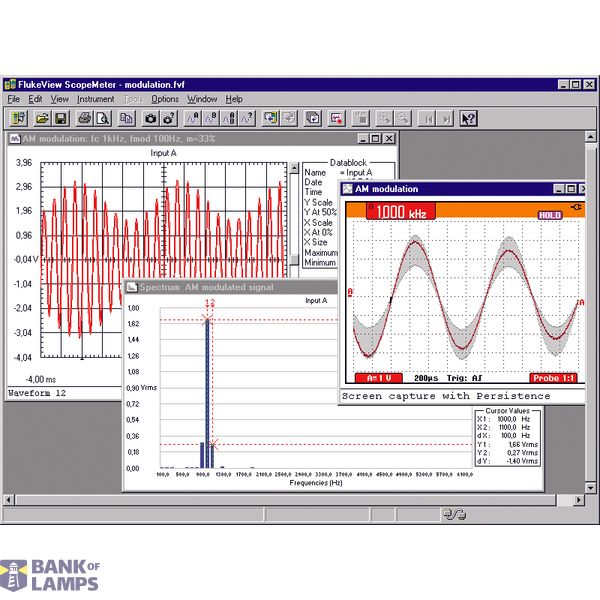Click horizontal scrollbar left arrow
600x600 pixels.
8,500
